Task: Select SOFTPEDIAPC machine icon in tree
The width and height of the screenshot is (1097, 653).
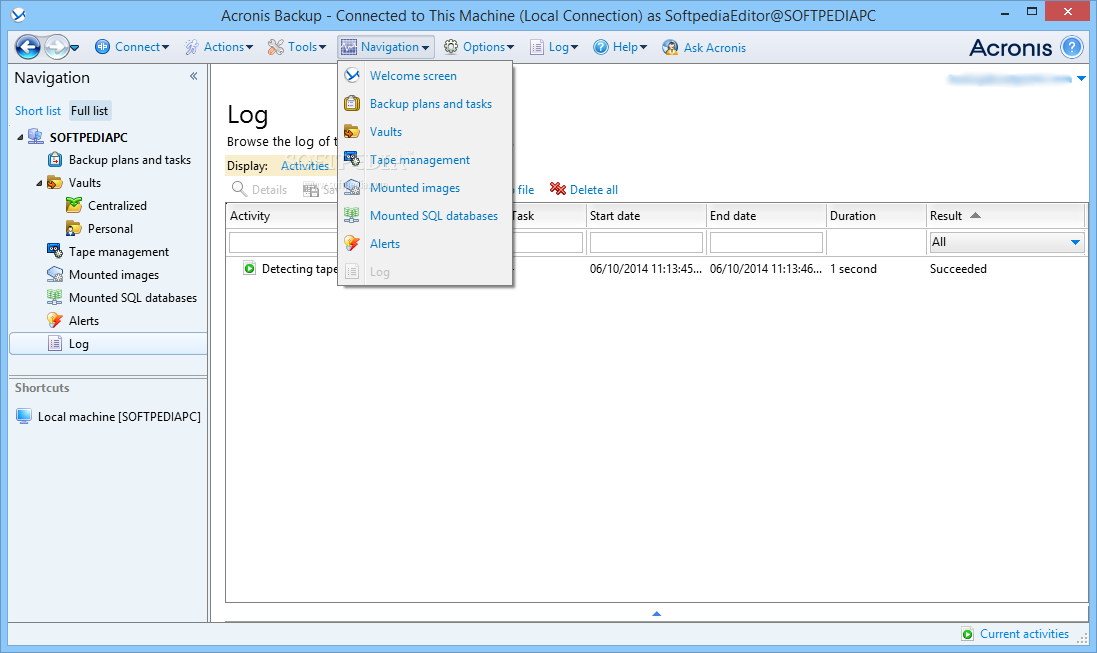Action: click(36, 136)
